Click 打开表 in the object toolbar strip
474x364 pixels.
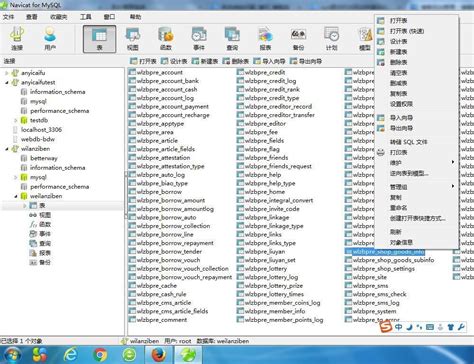pos(143,61)
